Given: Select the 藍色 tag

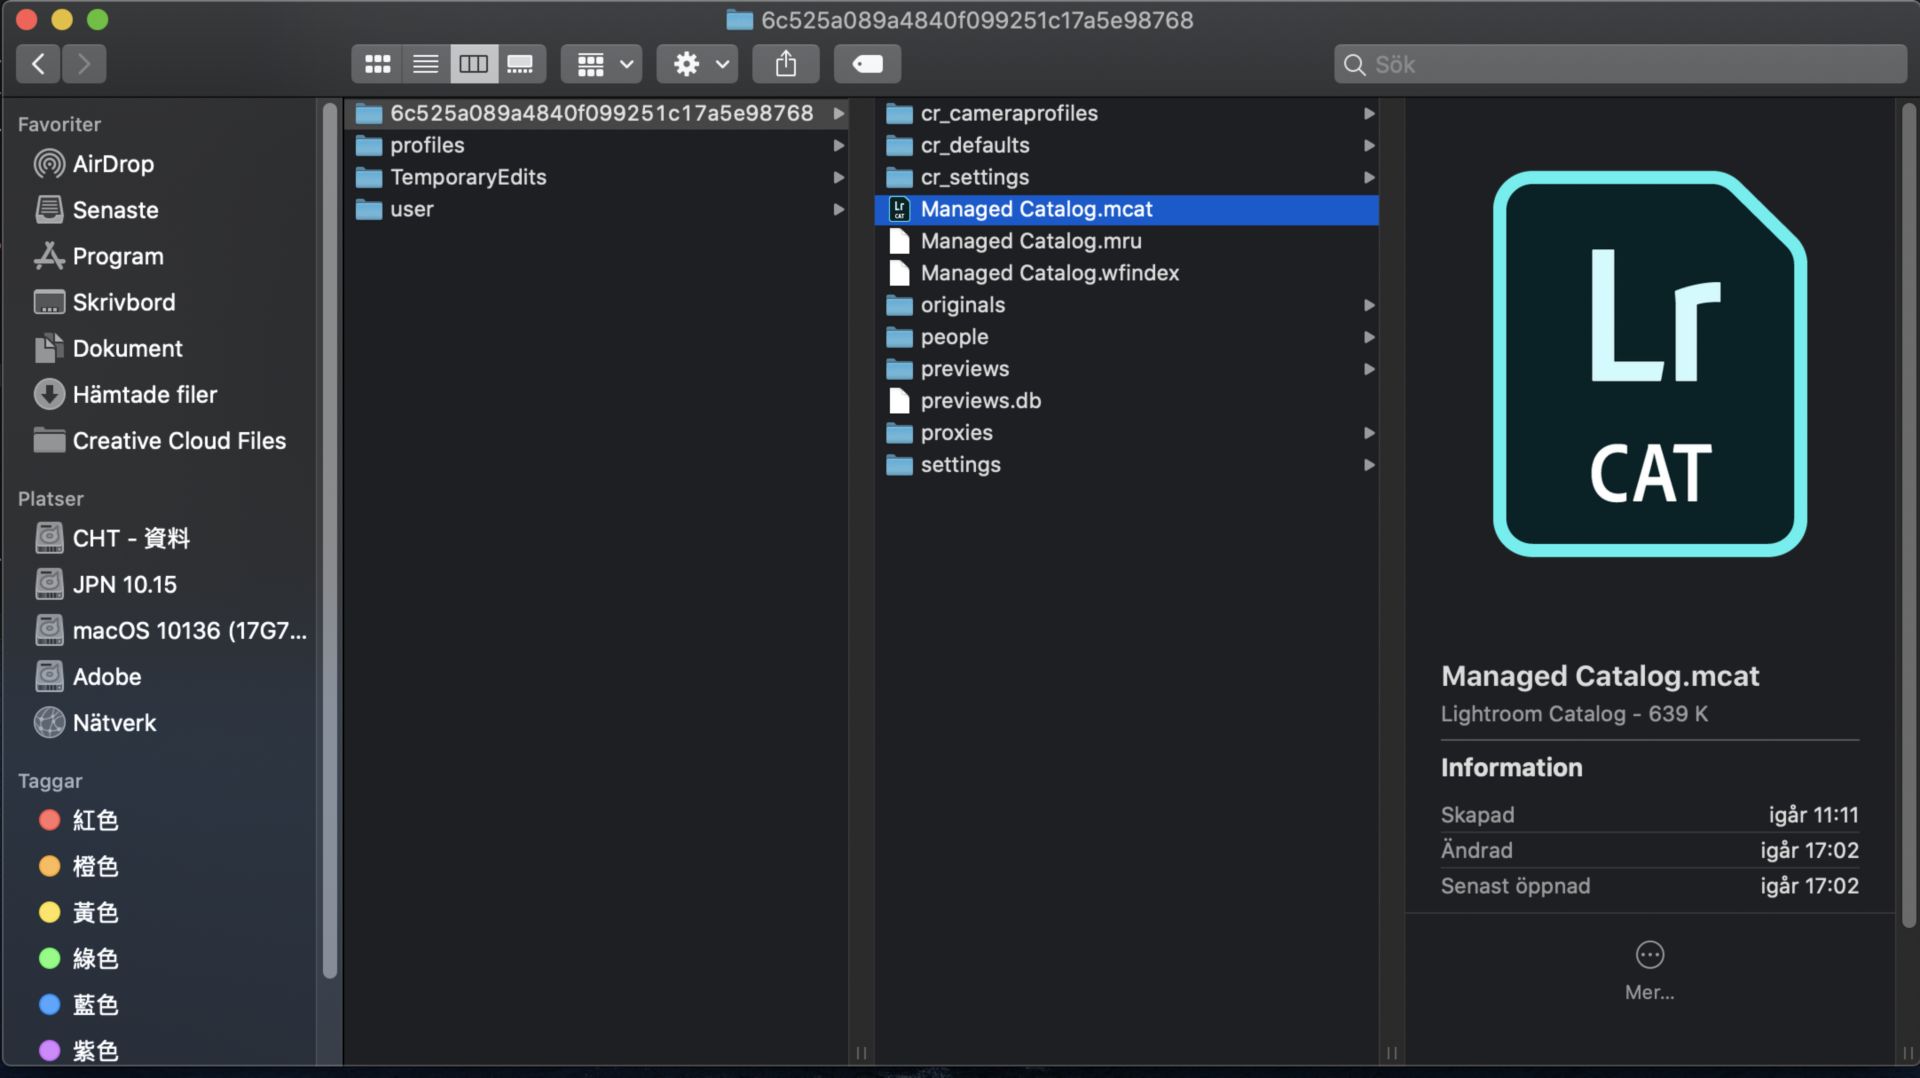Looking at the screenshot, I should (x=96, y=1004).
